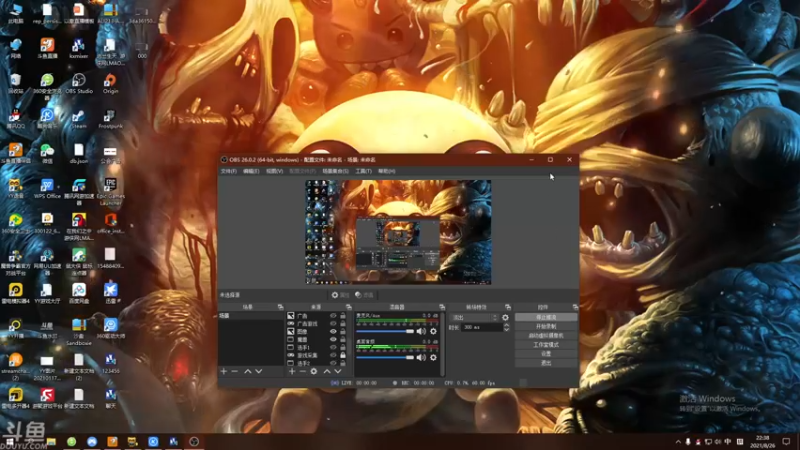Pop out the 控件 dock panel
This screenshot has width=800, height=450.
[x=575, y=307]
